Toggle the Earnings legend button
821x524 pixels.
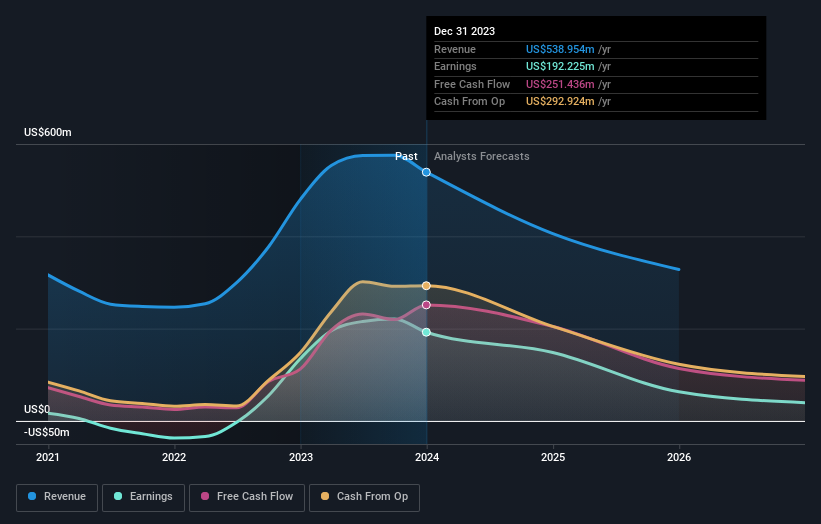coord(143,497)
